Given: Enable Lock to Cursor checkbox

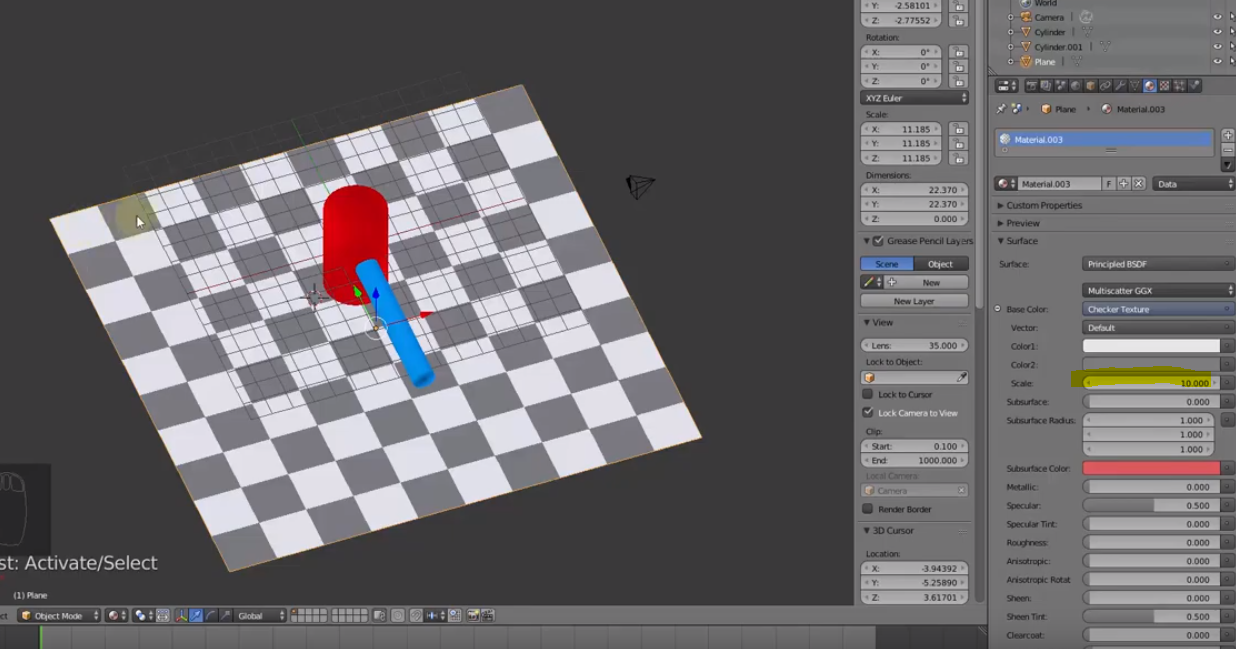Looking at the screenshot, I should pyautogui.click(x=868, y=394).
